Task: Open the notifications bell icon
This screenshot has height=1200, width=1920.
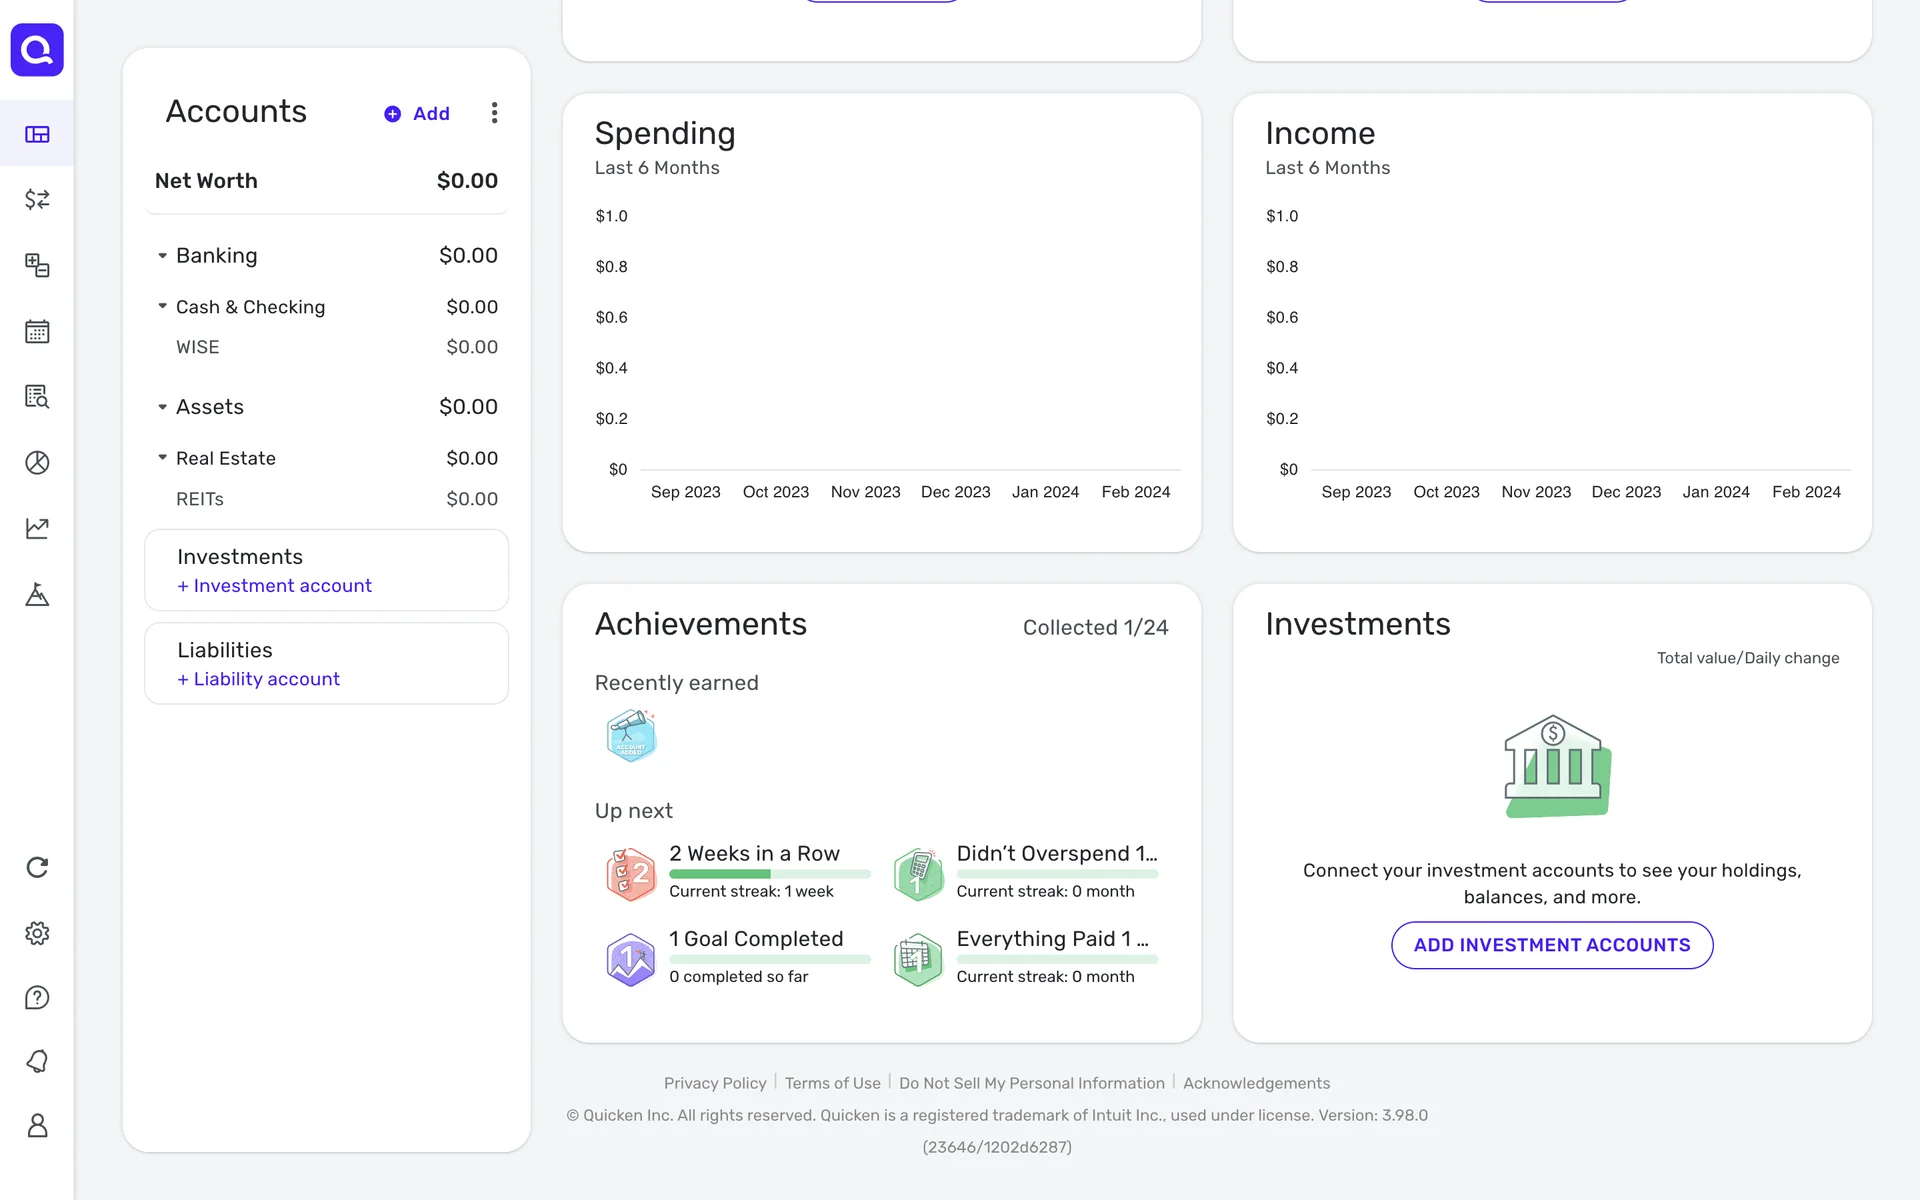Action: pyautogui.click(x=37, y=1061)
